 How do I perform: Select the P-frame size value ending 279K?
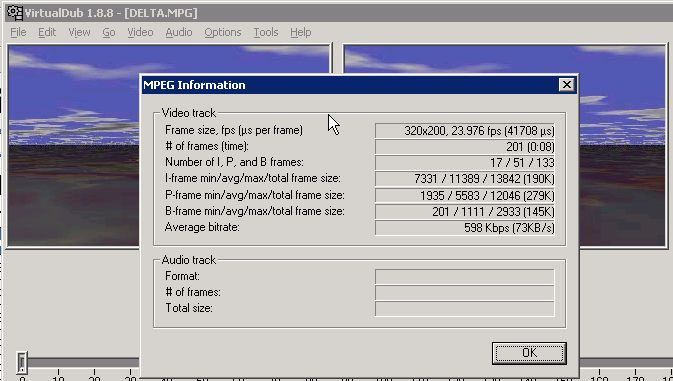[x=465, y=195]
